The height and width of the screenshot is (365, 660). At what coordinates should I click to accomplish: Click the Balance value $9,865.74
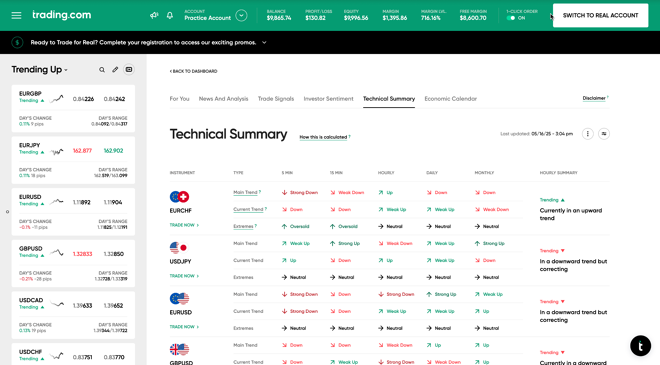click(279, 18)
